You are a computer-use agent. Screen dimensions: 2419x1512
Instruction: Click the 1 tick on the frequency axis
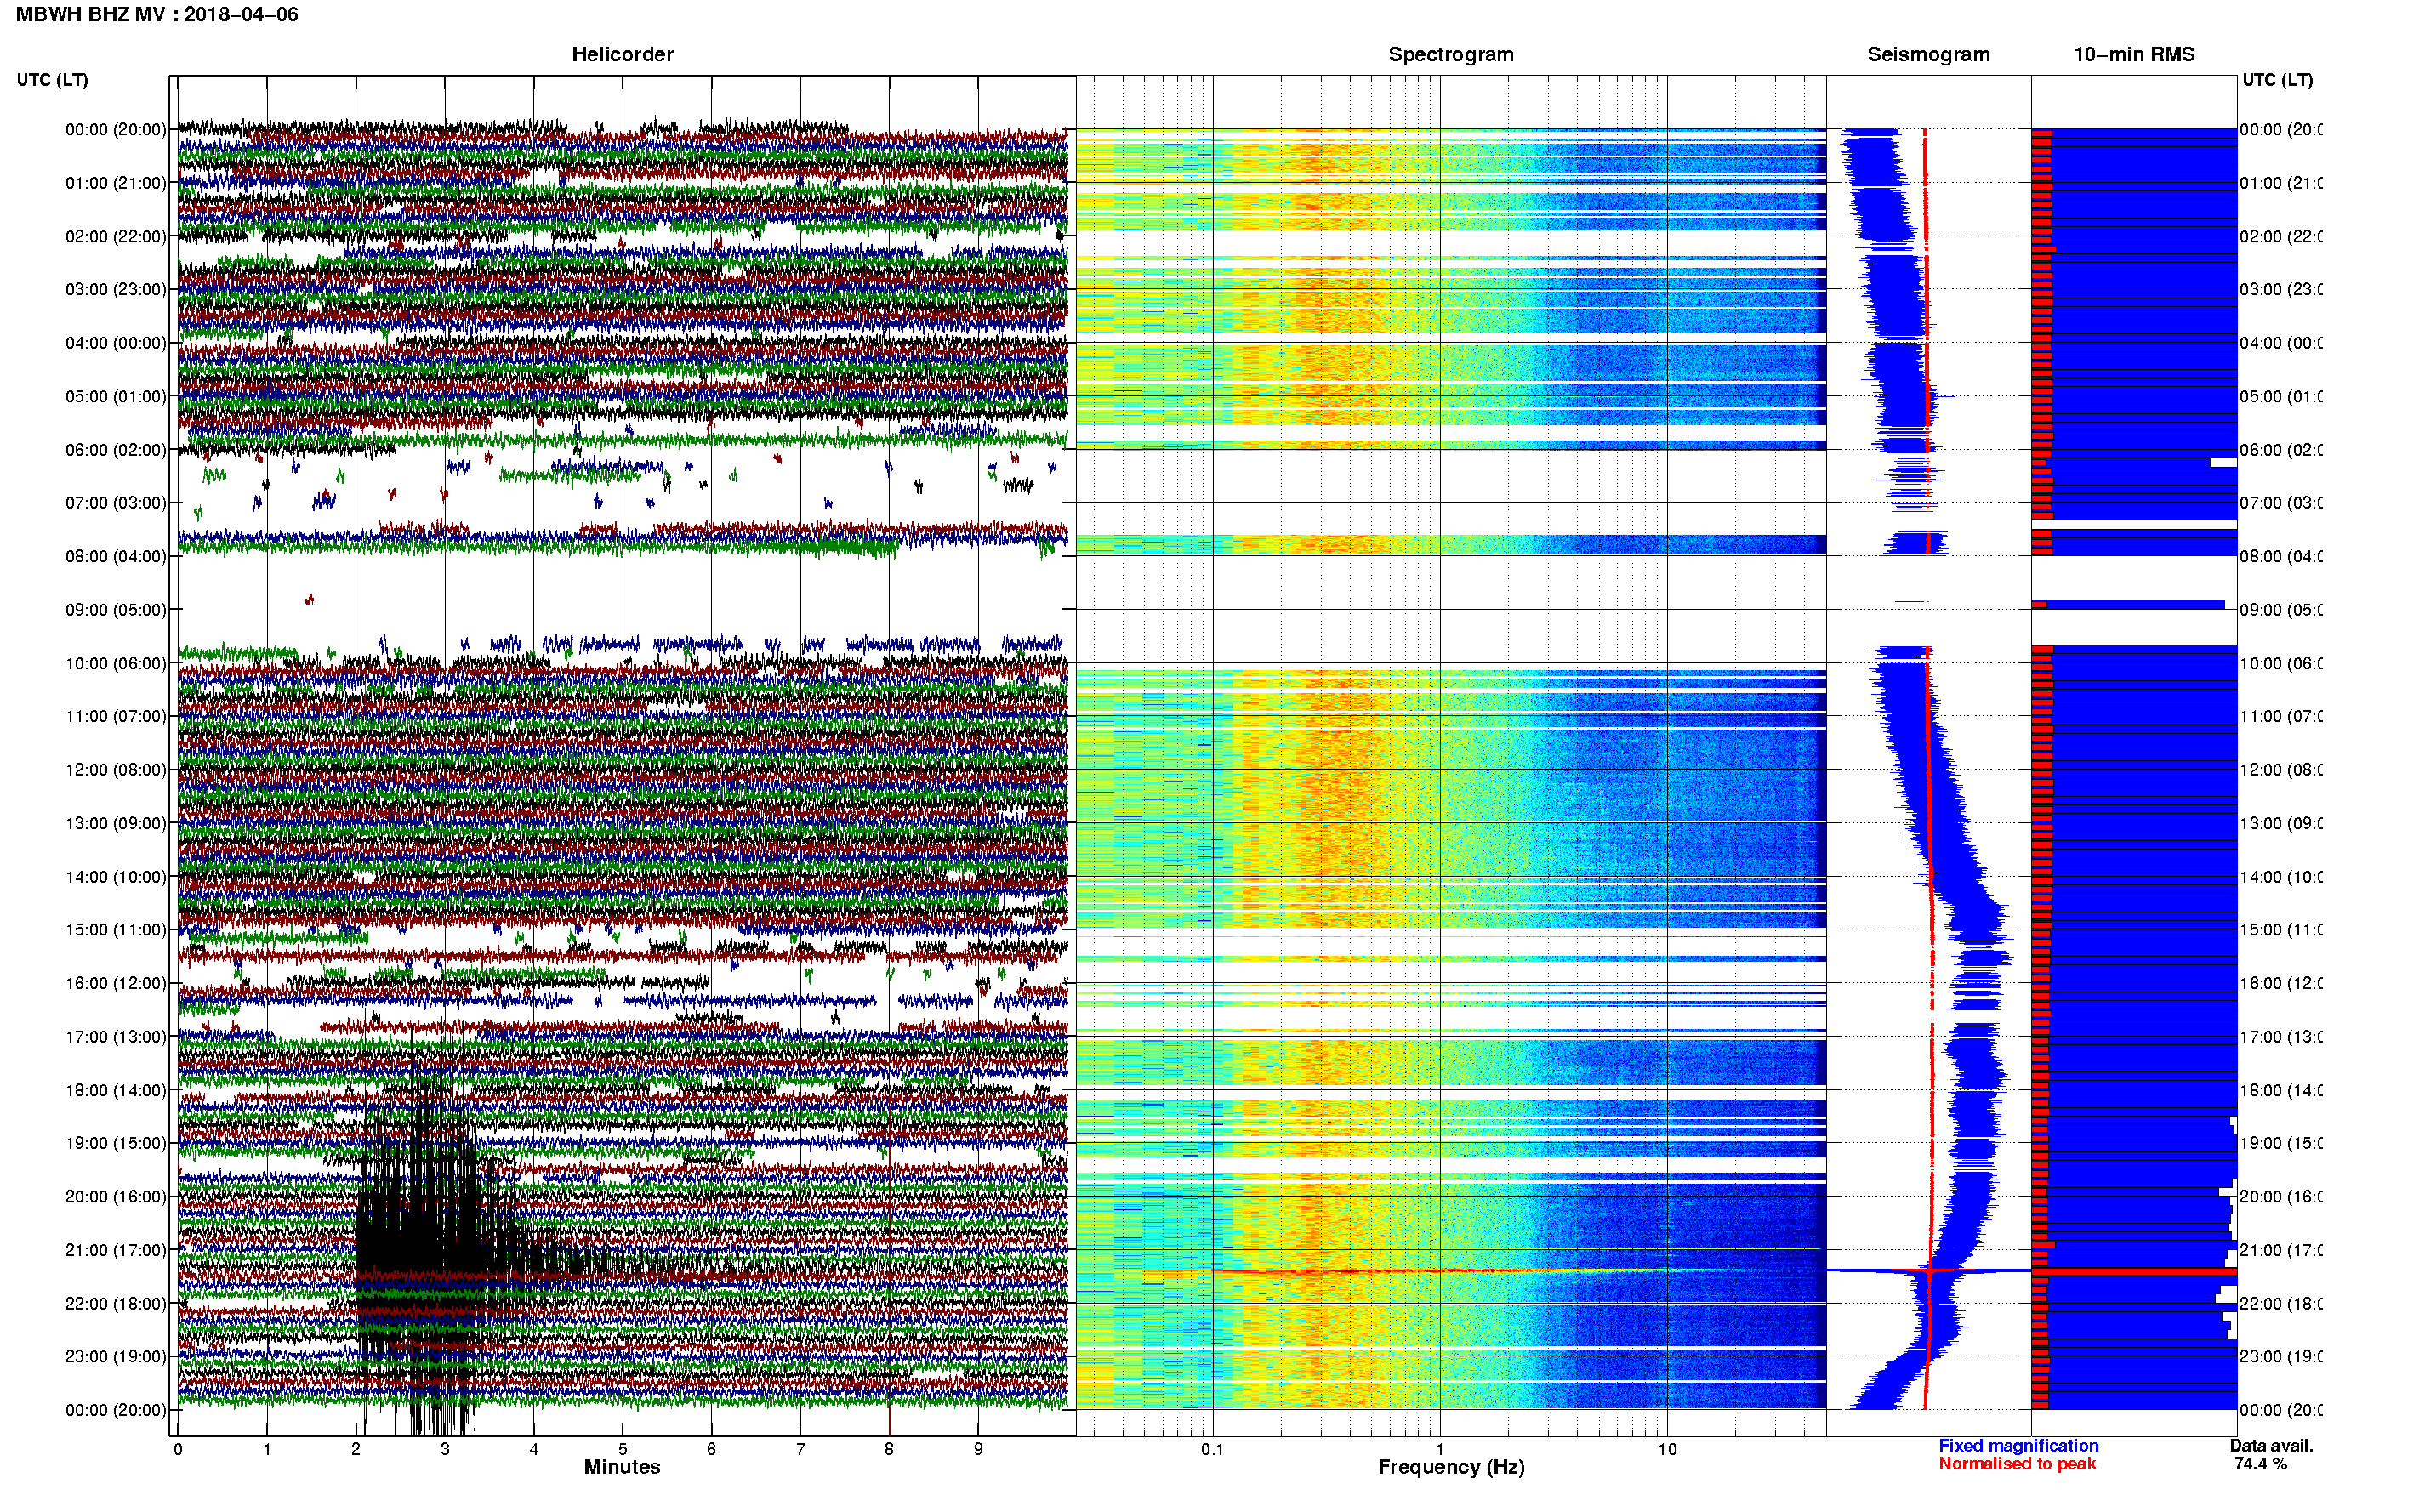coord(1440,1449)
